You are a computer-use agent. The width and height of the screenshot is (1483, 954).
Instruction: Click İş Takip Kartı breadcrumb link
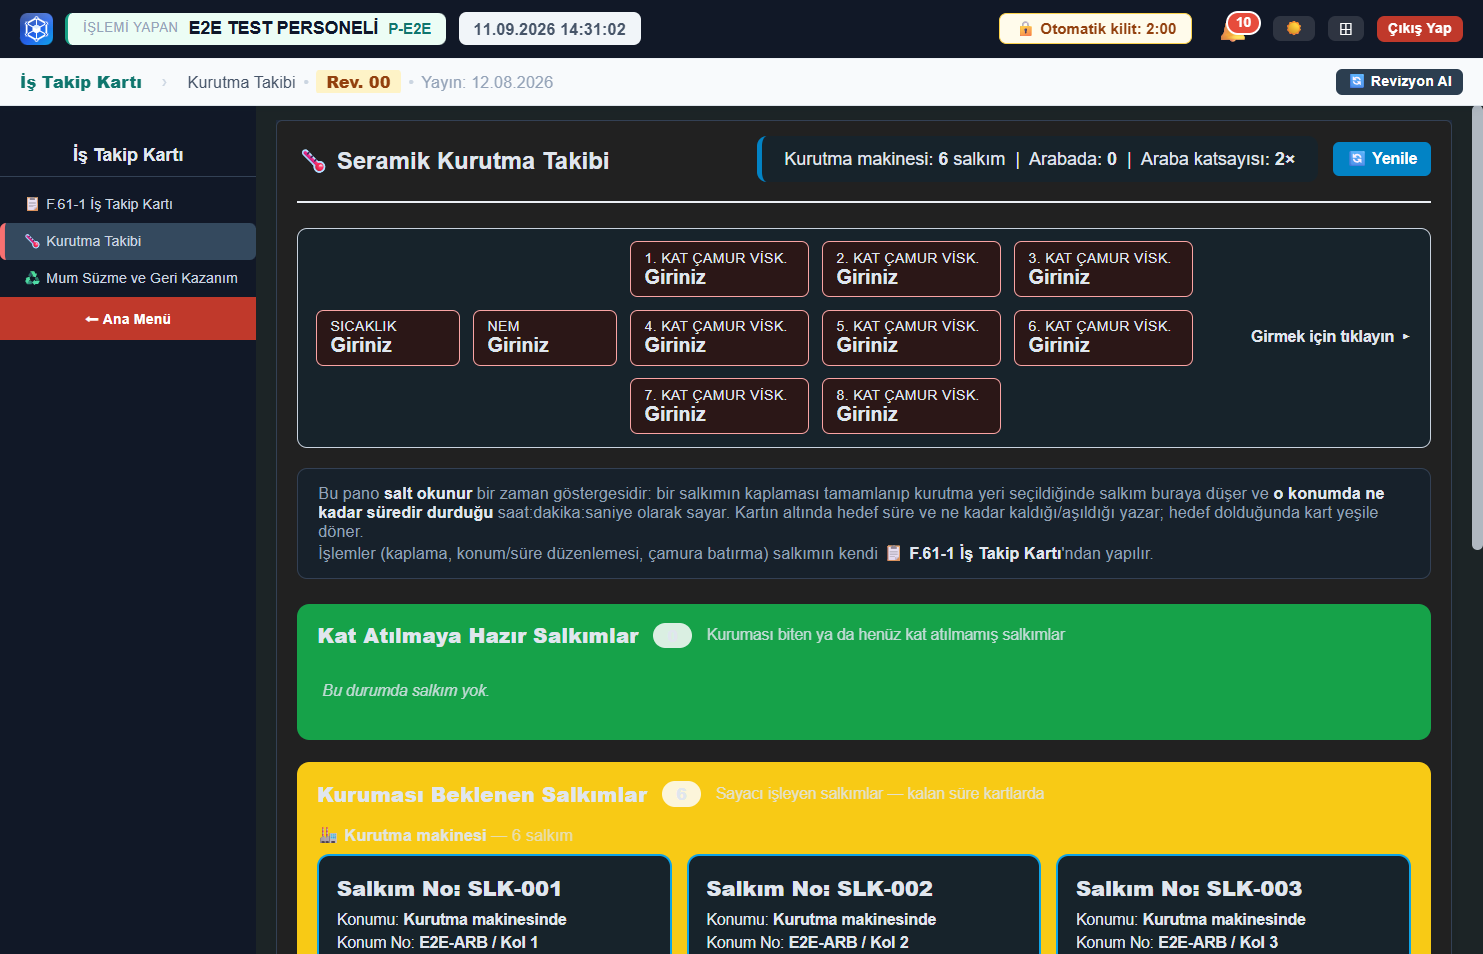81,82
